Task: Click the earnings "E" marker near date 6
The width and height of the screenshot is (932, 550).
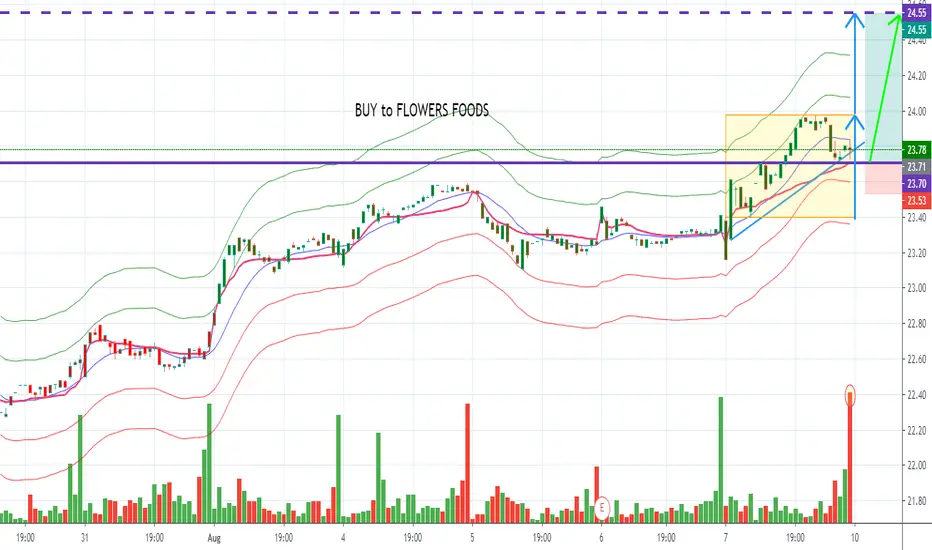Action: point(602,508)
